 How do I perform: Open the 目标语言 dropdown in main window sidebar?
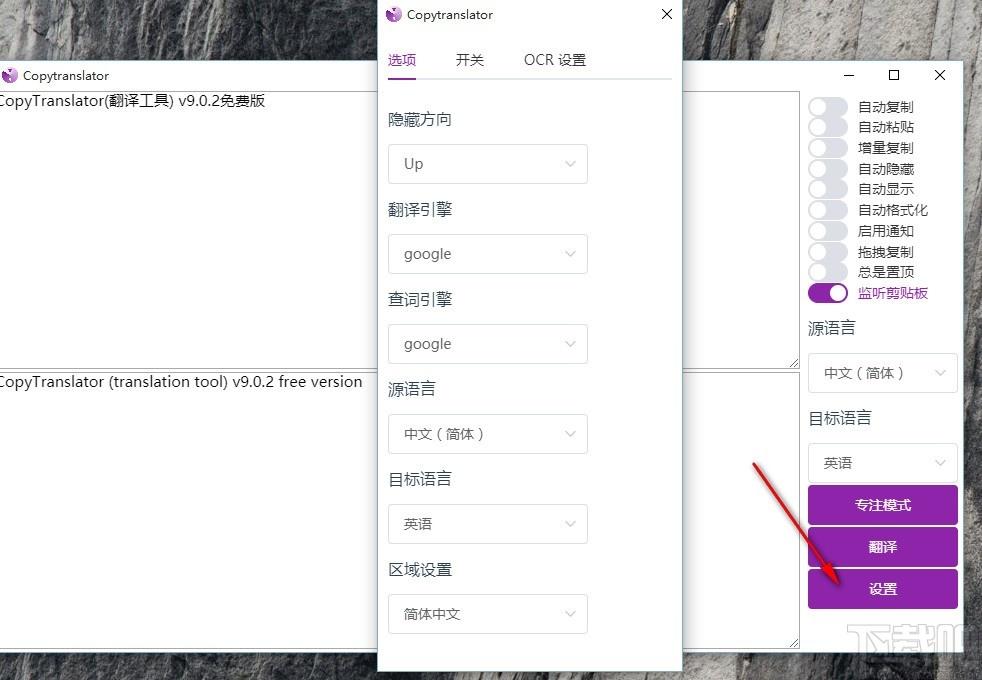click(882, 463)
